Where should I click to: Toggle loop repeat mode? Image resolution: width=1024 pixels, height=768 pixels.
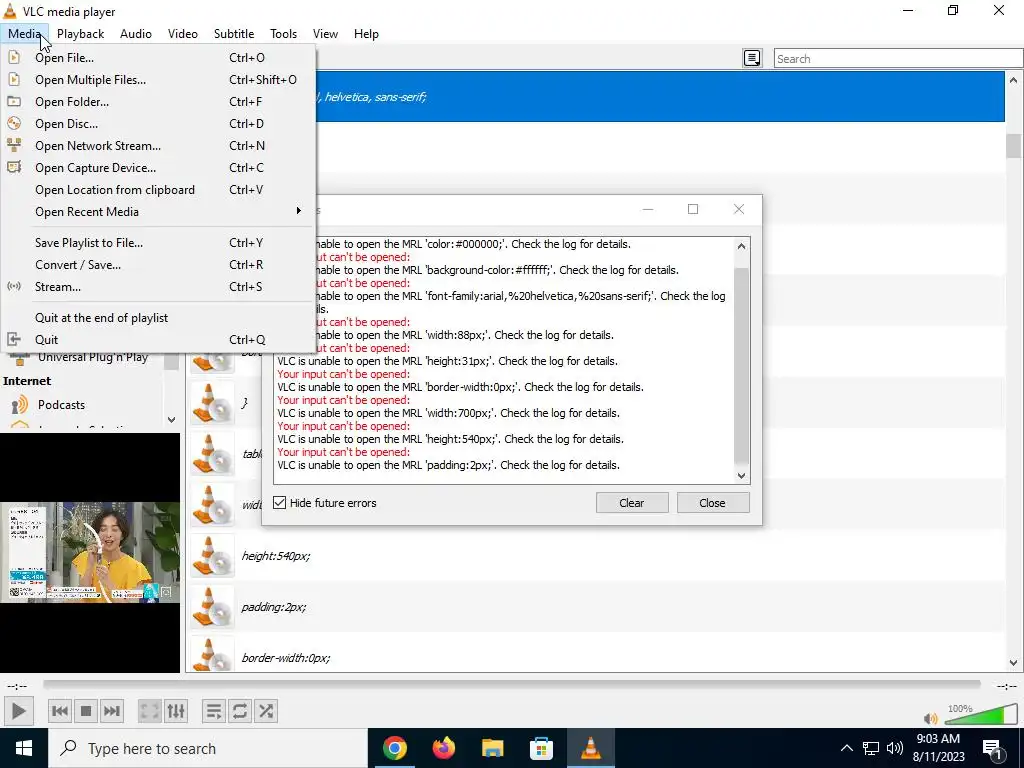tap(240, 711)
